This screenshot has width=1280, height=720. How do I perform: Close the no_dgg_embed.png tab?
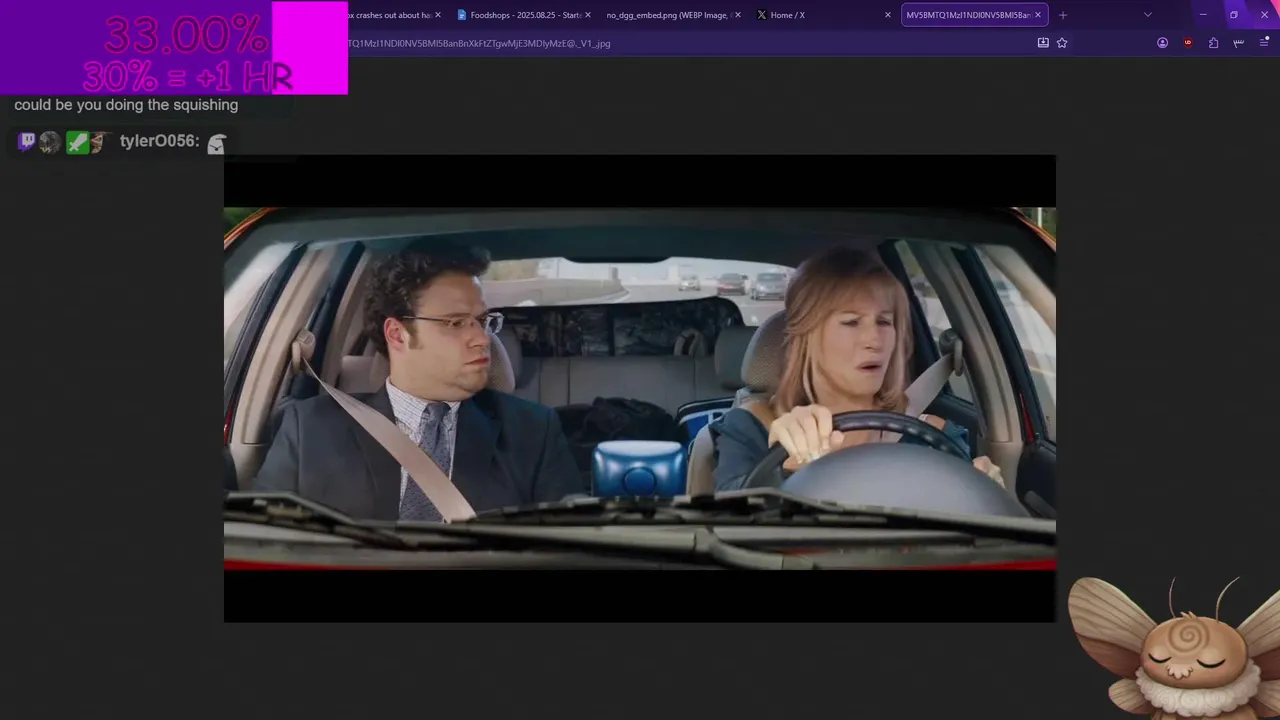pyautogui.click(x=738, y=15)
